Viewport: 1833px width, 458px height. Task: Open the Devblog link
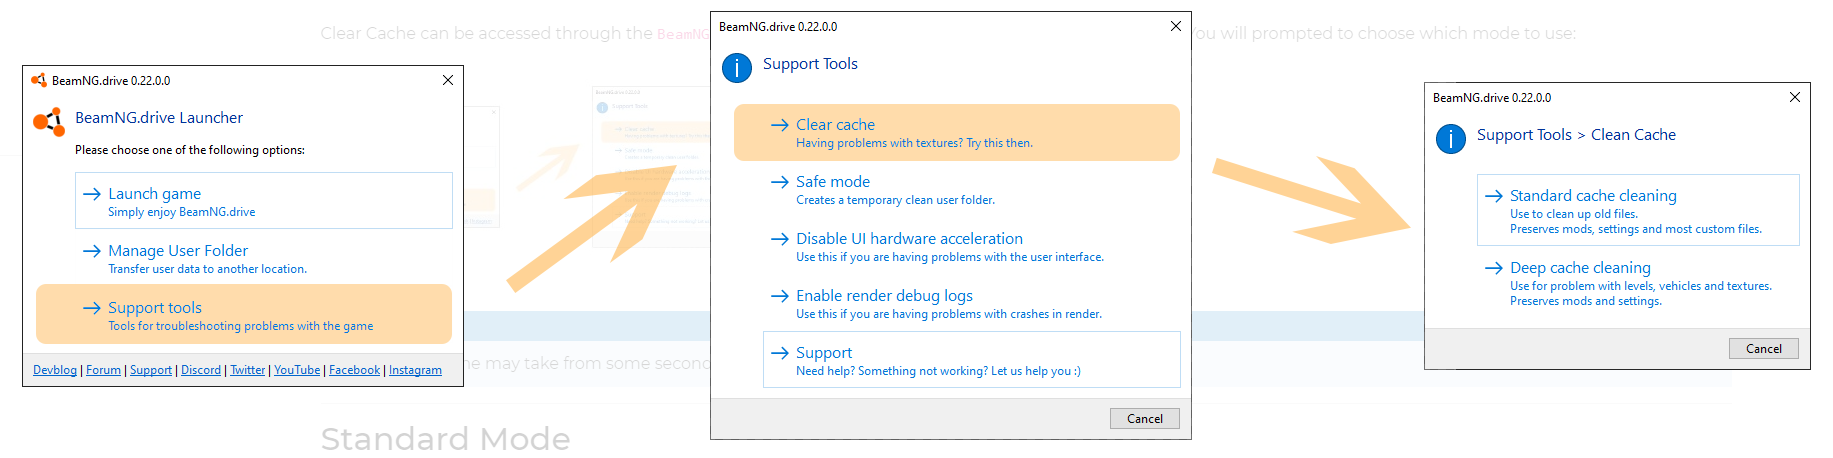tap(55, 370)
